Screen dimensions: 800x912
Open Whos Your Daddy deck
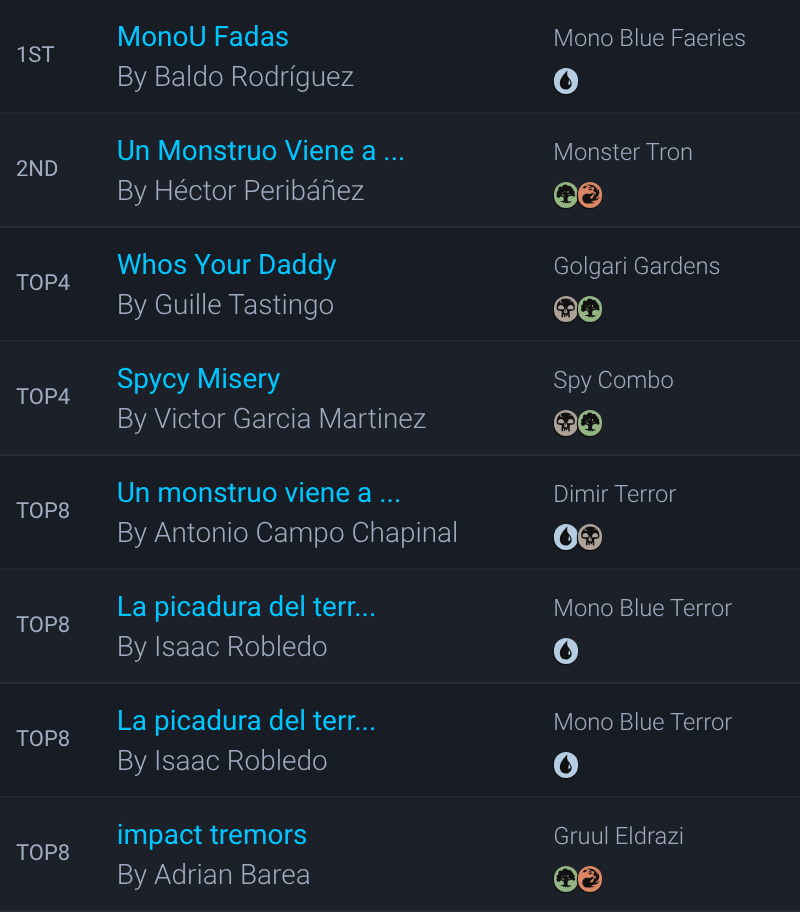[x=226, y=265]
